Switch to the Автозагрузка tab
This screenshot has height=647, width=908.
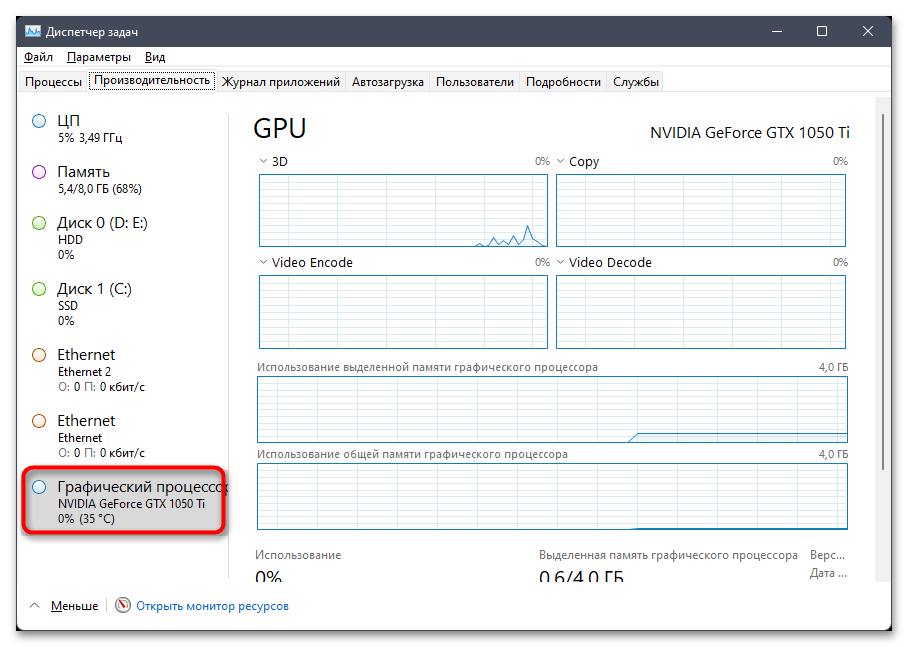388,81
